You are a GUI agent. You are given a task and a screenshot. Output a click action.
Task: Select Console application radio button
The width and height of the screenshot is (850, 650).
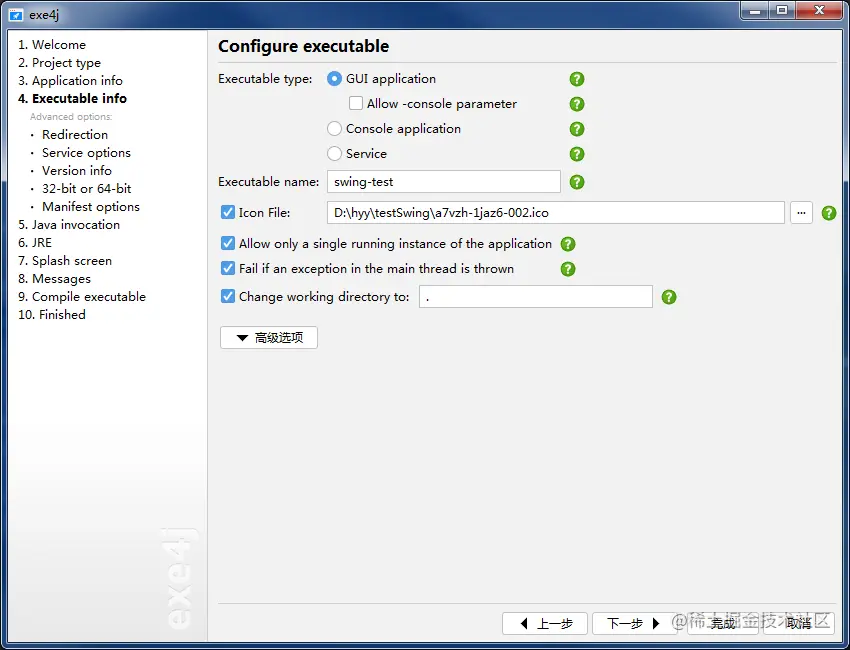(x=334, y=128)
